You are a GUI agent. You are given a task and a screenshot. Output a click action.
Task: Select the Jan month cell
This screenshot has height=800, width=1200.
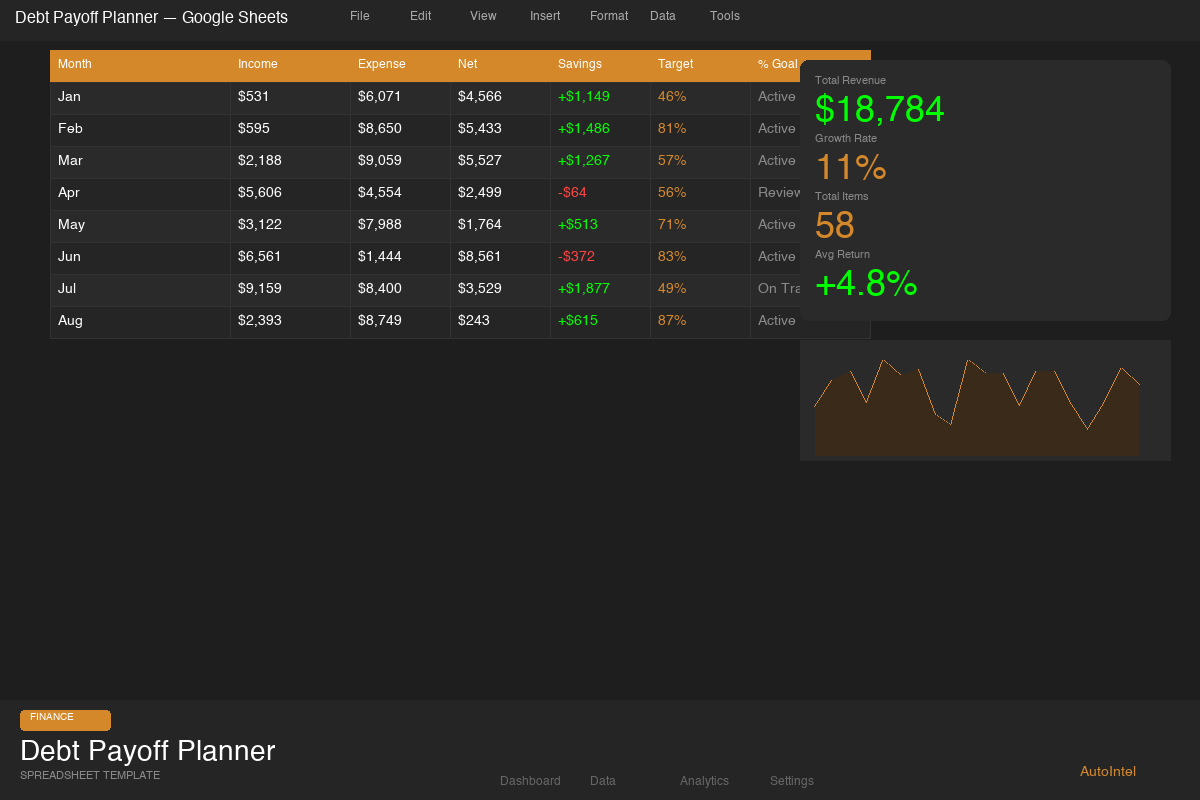(140, 98)
